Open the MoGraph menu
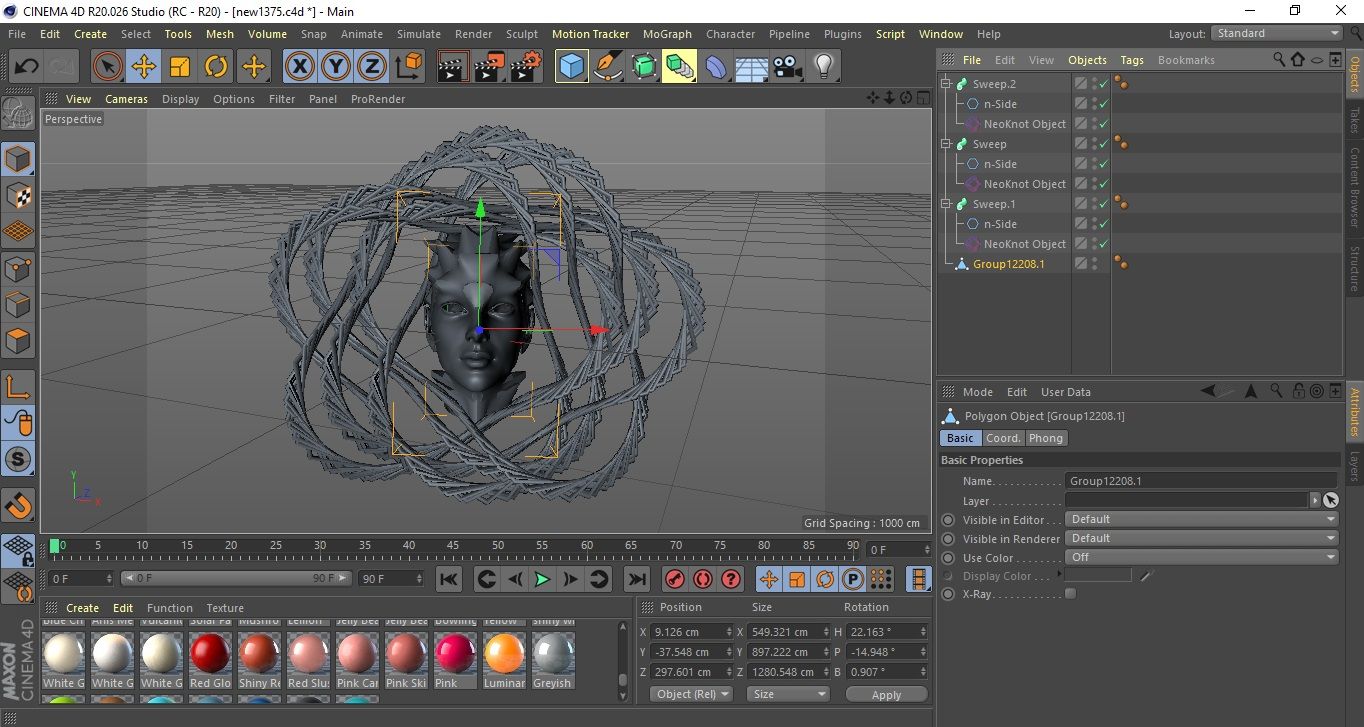The image size is (1364, 727). pos(667,34)
